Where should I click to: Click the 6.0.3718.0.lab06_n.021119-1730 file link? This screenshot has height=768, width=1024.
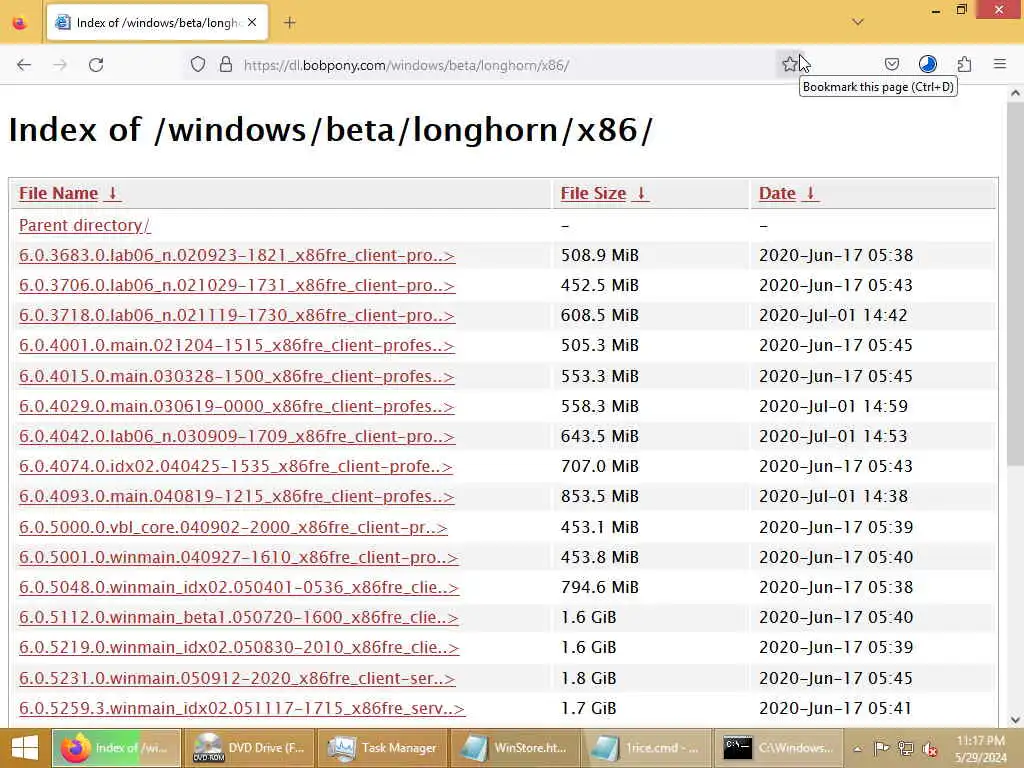point(236,315)
